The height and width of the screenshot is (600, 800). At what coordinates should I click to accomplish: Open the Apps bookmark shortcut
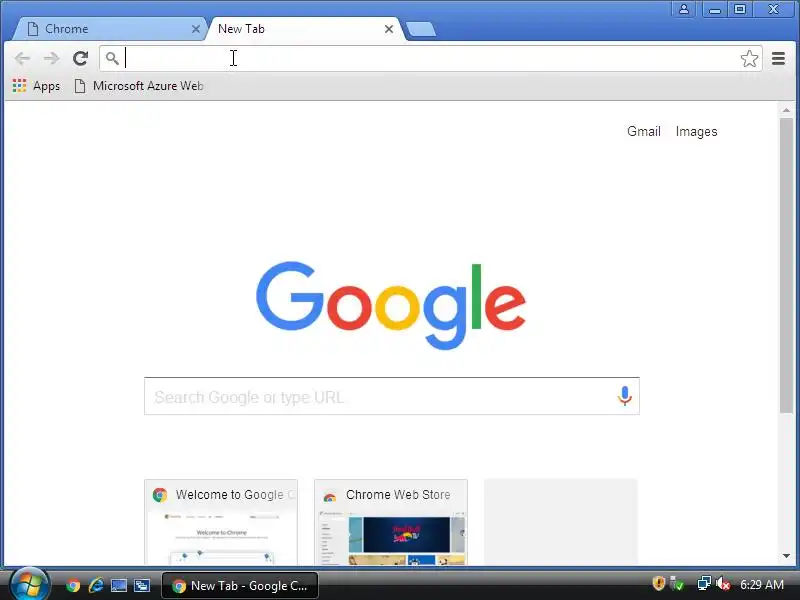pyautogui.click(x=36, y=86)
